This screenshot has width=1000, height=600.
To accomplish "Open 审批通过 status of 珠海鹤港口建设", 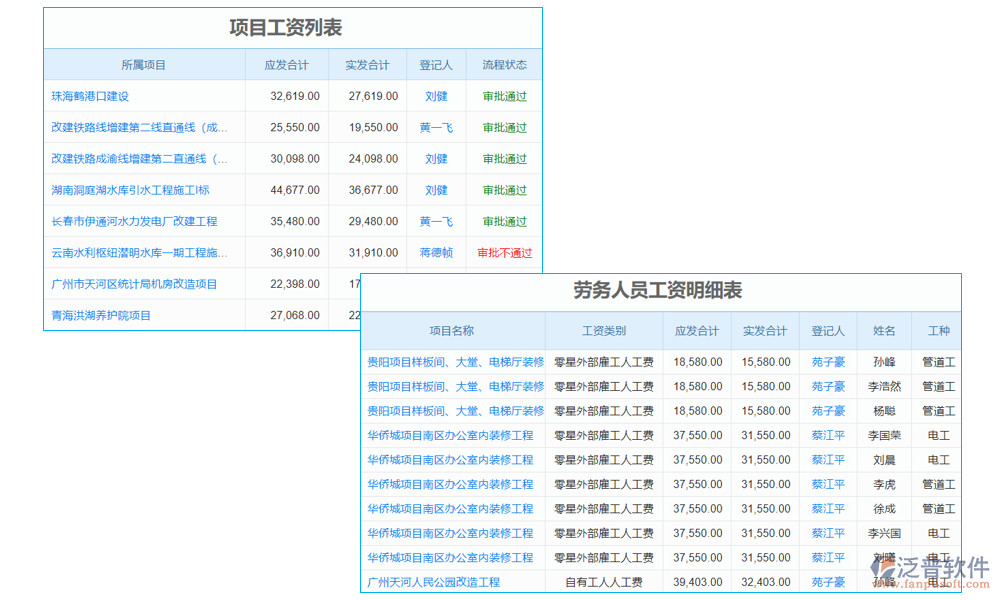I will point(503,95).
